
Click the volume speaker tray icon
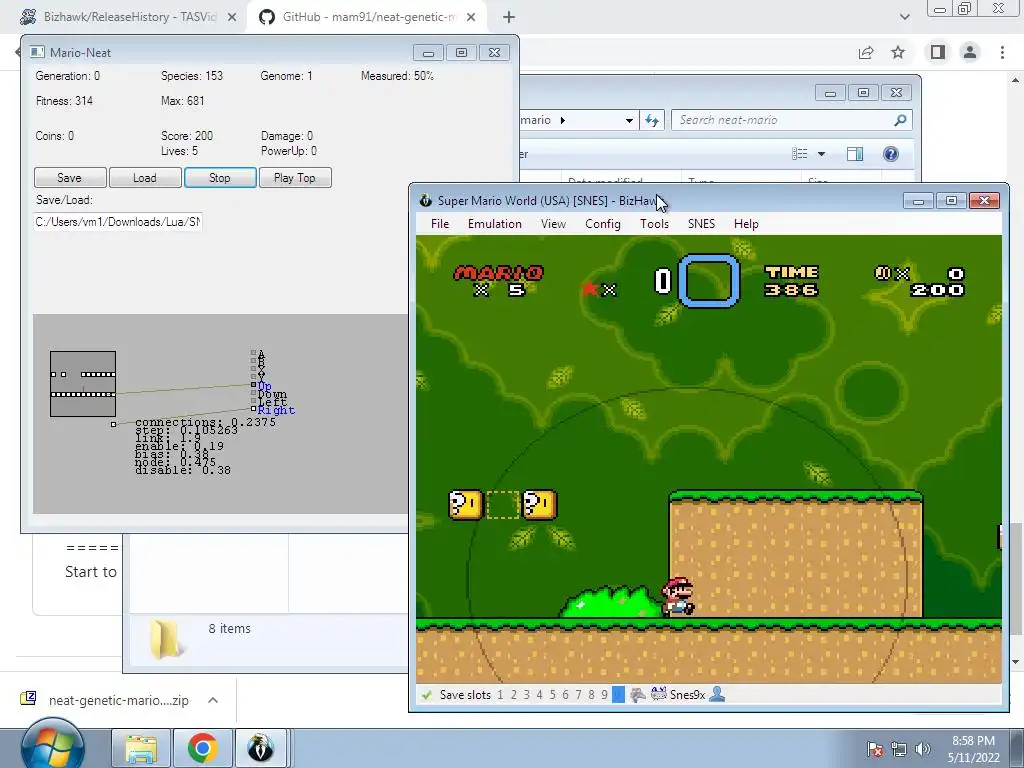click(923, 749)
